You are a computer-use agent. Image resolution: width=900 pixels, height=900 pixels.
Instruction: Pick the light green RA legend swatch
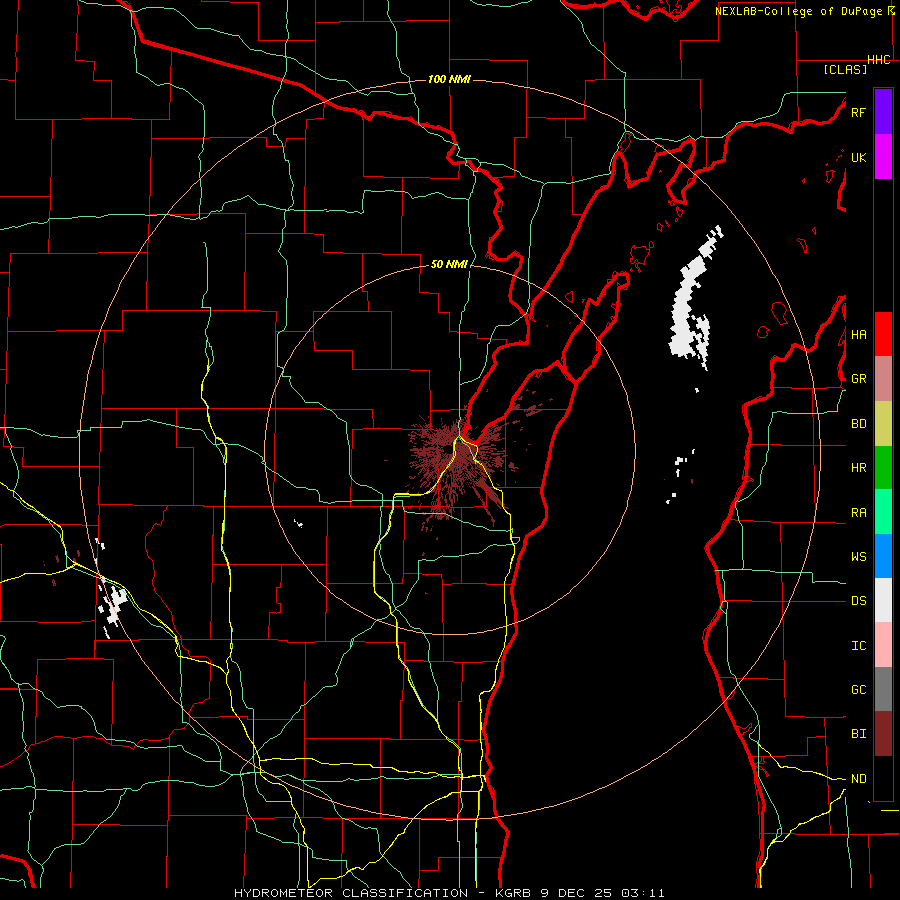[883, 512]
